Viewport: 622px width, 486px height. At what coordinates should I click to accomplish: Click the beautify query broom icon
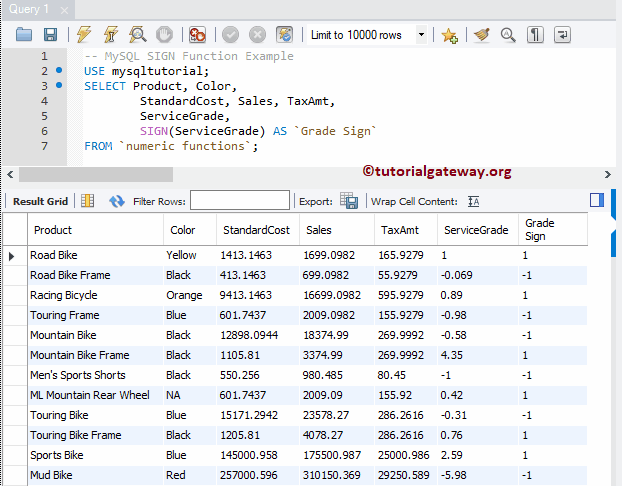[482, 35]
